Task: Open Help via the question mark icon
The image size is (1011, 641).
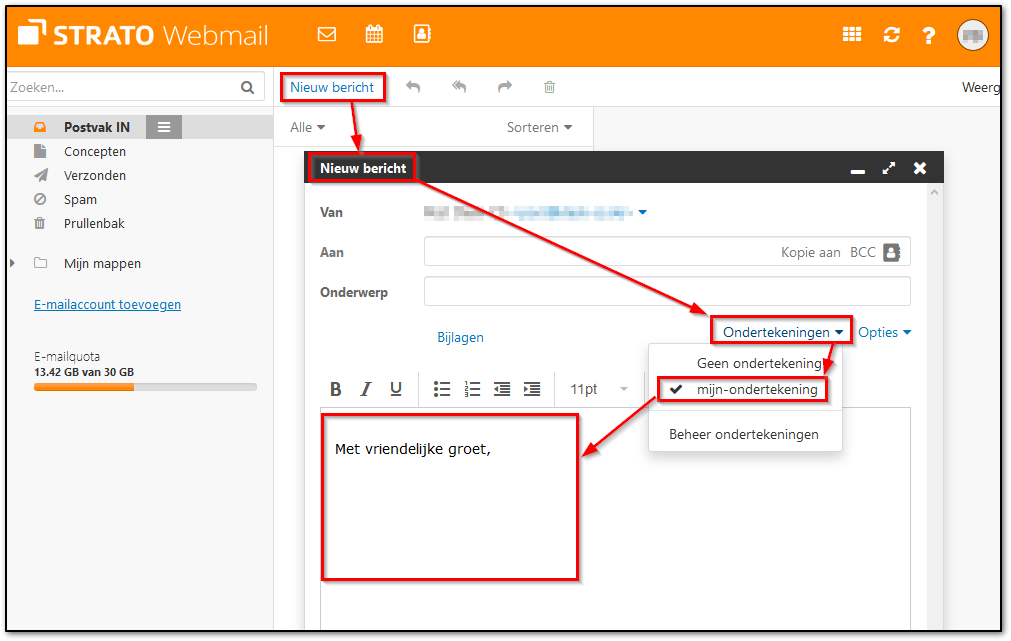Action: coord(928,33)
